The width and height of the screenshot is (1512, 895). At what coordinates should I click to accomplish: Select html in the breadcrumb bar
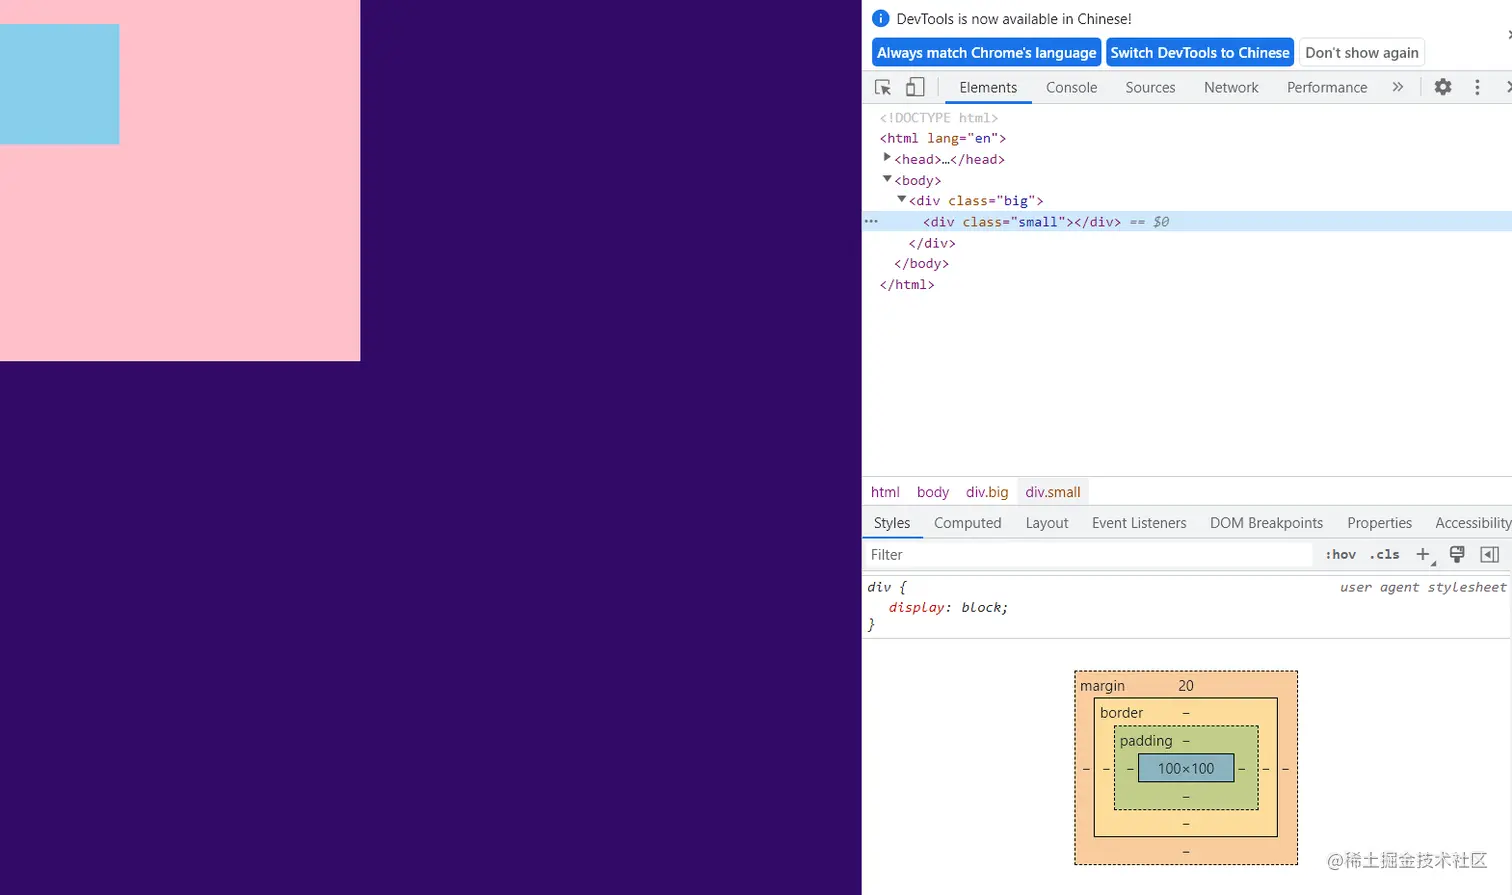[x=885, y=492]
